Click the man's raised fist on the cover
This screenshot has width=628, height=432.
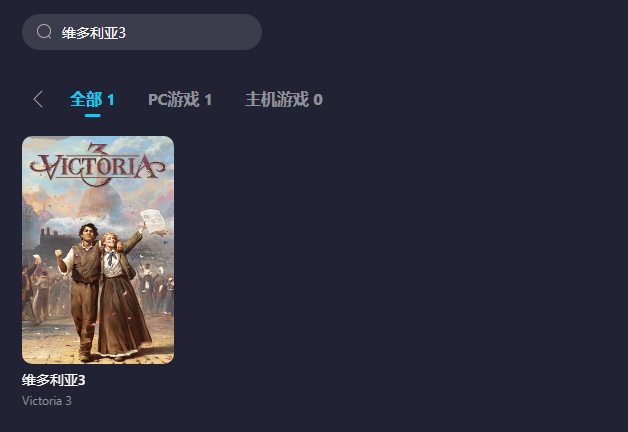pos(59,253)
